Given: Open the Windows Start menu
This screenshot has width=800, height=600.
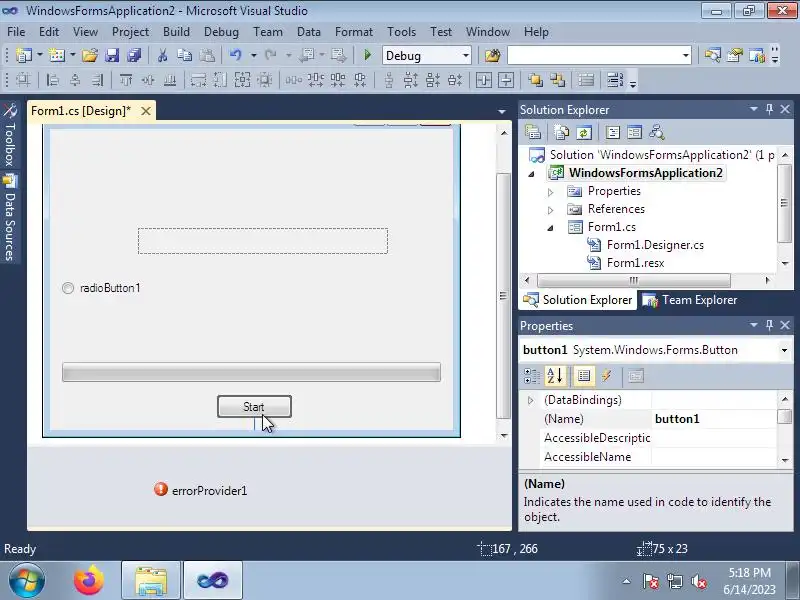Looking at the screenshot, I should pyautogui.click(x=26, y=581).
